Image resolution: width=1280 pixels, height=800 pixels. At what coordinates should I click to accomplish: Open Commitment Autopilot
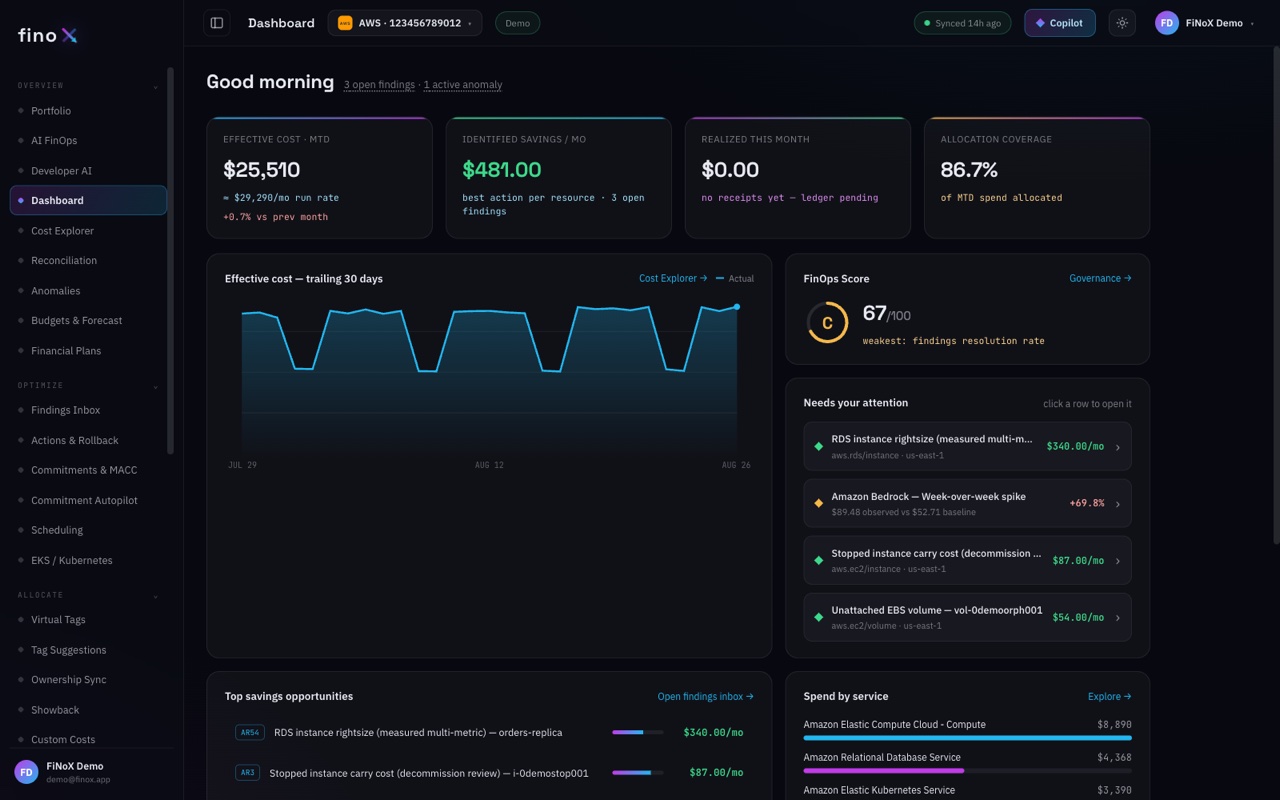88,500
